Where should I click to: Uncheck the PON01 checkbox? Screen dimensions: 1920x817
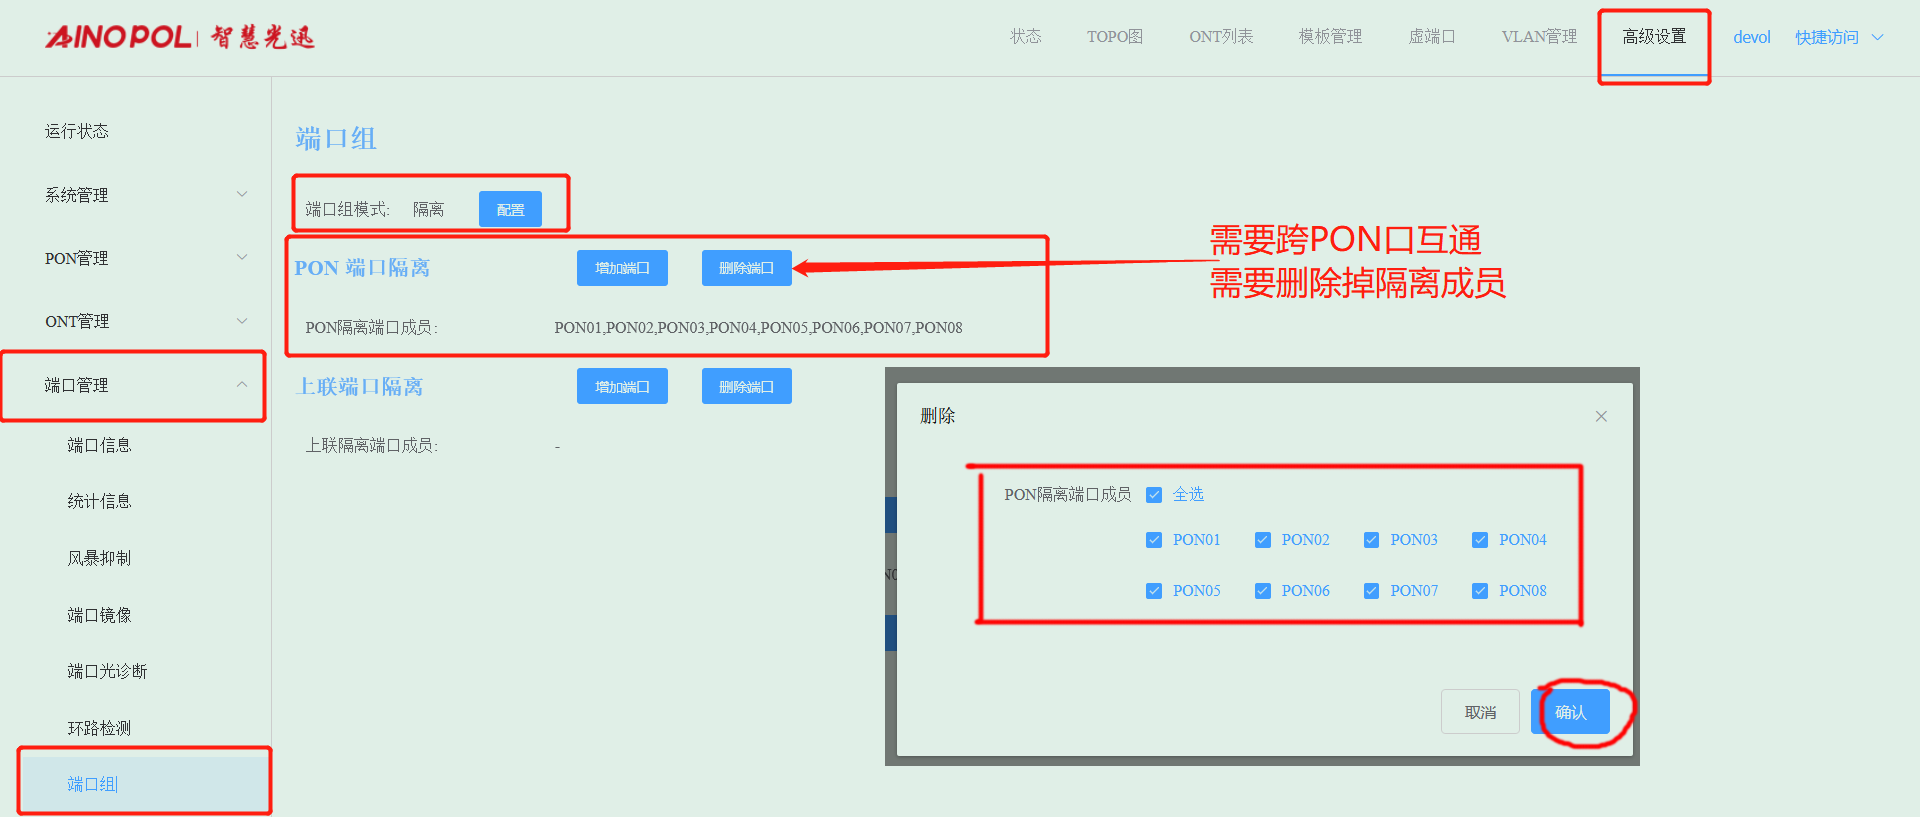coord(1154,540)
